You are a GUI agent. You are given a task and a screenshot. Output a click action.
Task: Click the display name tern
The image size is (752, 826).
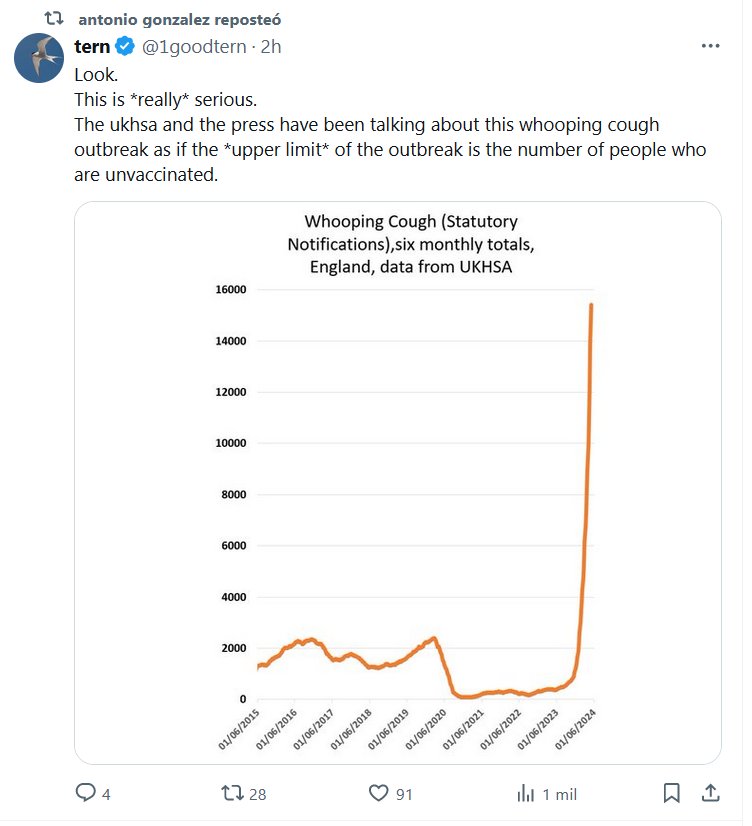[92, 46]
